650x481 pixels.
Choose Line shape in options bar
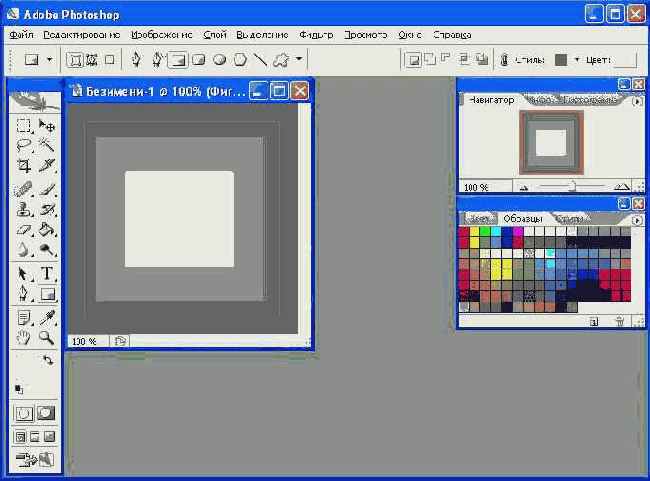tap(260, 60)
